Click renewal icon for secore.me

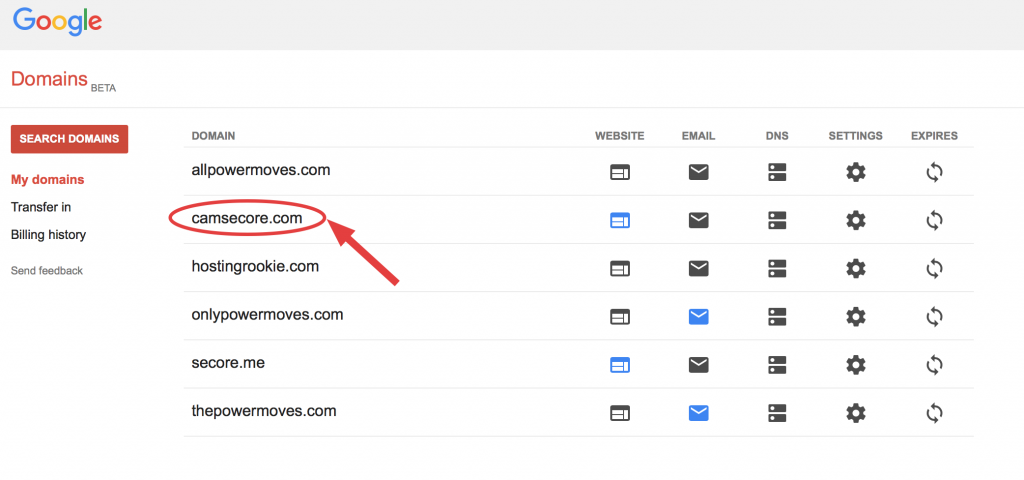tap(935, 365)
